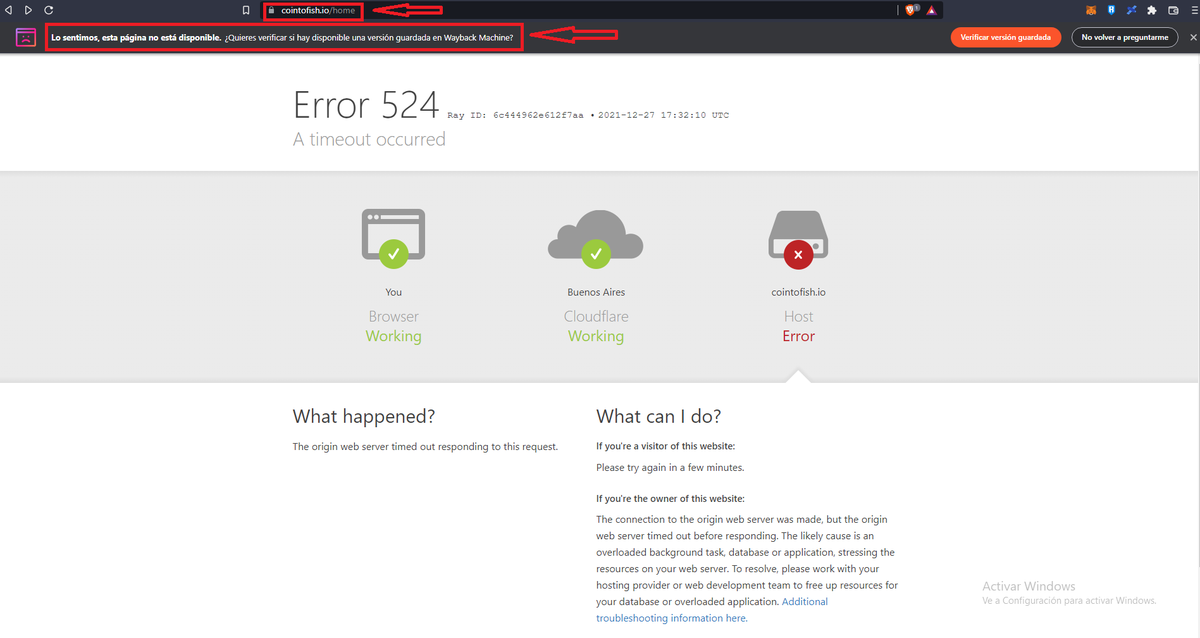Click 'Lo sentimos, esta página no está disponible.'
The image size is (1200, 638).
coord(136,37)
